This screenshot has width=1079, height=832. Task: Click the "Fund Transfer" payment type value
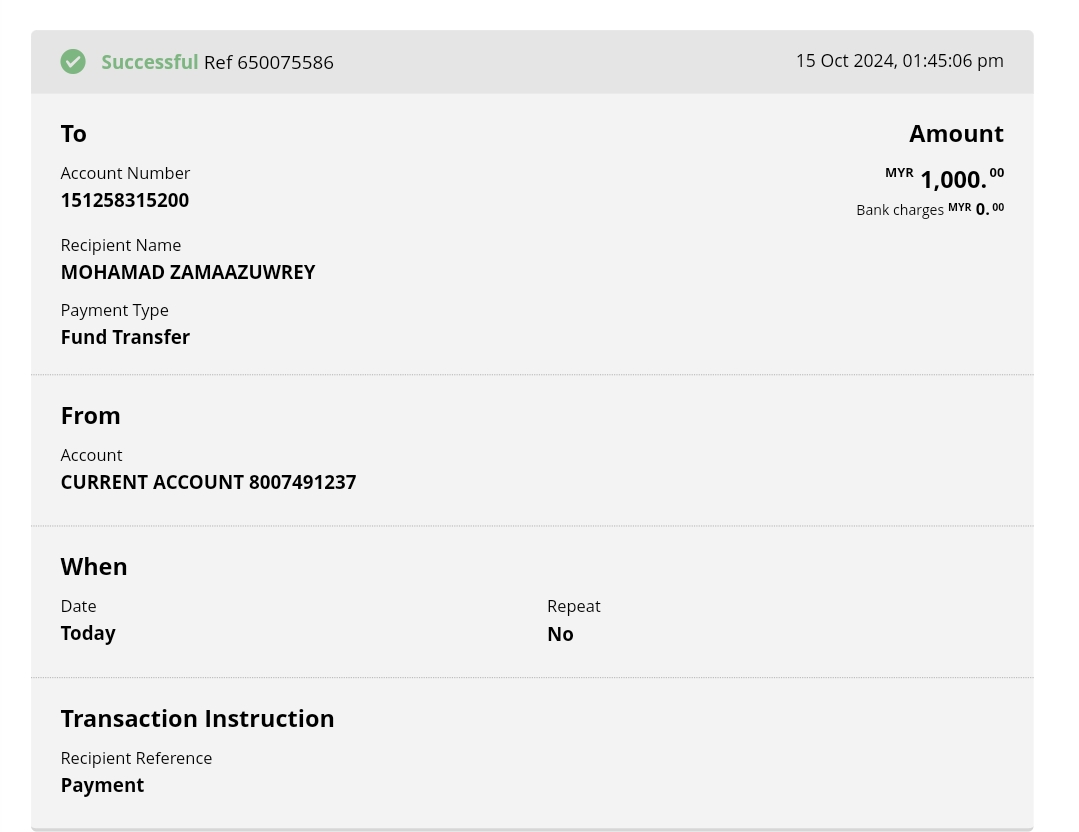[x=125, y=337]
